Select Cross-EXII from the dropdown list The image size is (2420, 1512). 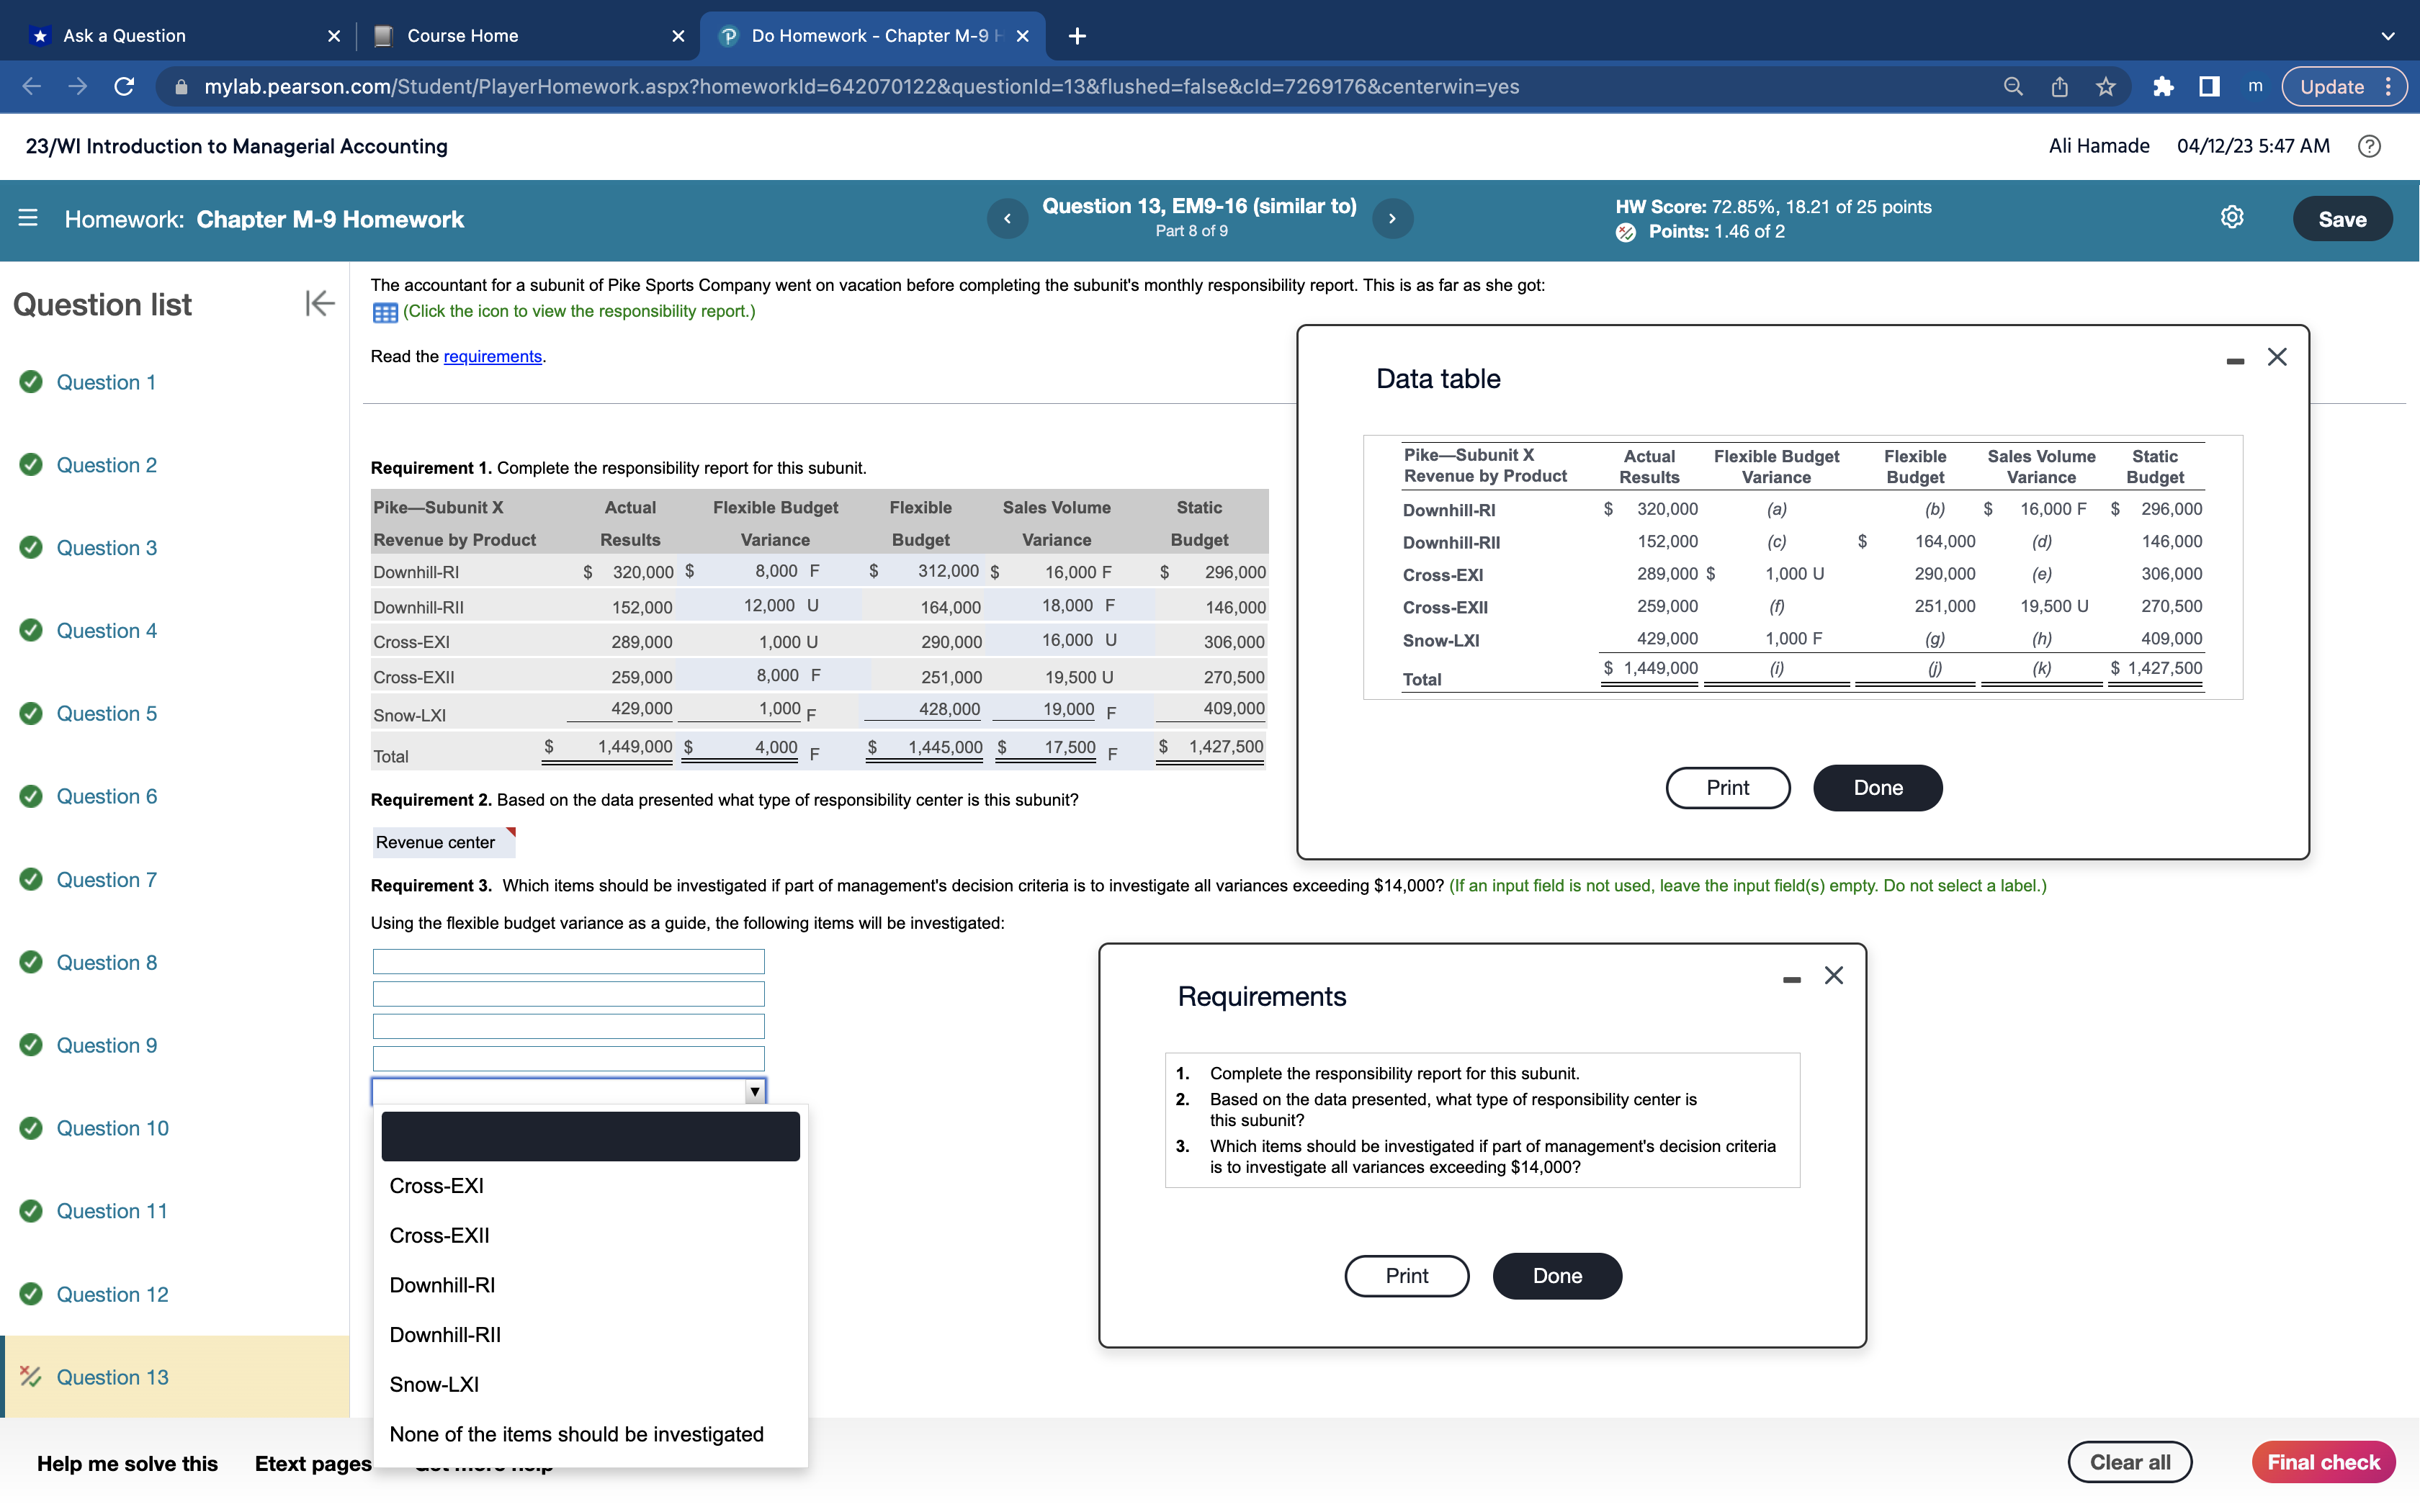pyautogui.click(x=439, y=1235)
